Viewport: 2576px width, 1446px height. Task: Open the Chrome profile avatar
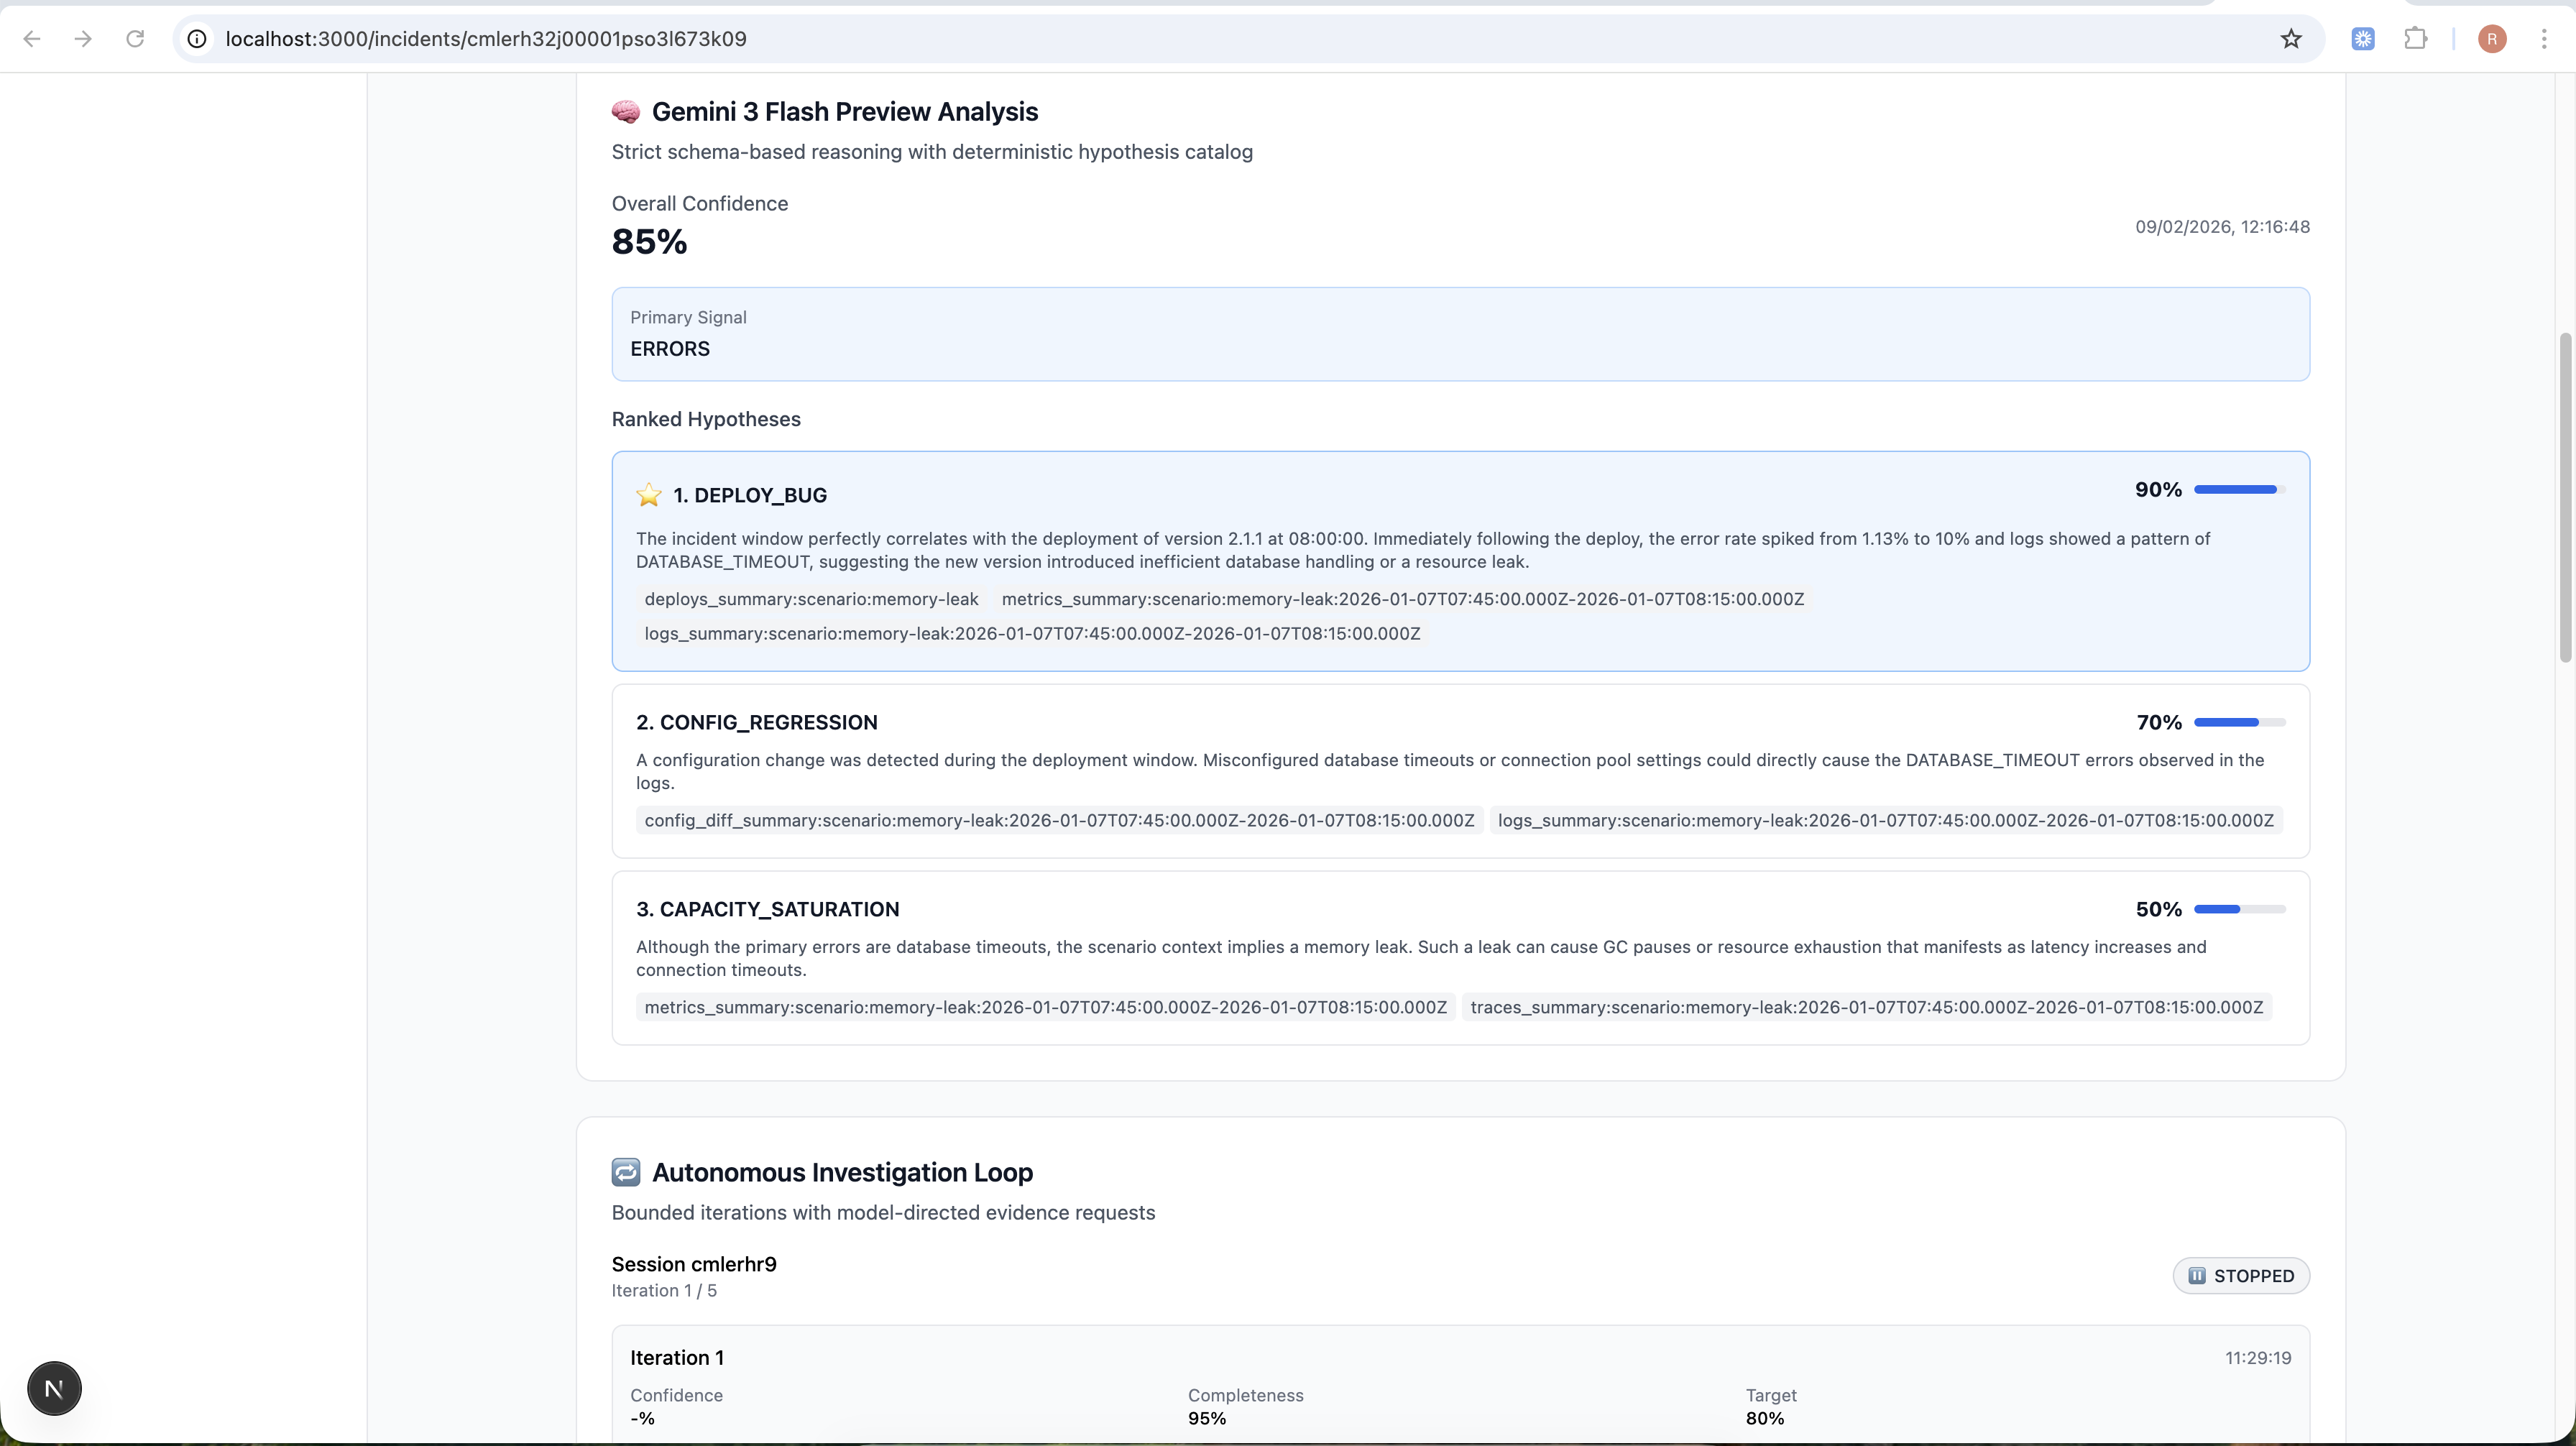(x=2492, y=39)
